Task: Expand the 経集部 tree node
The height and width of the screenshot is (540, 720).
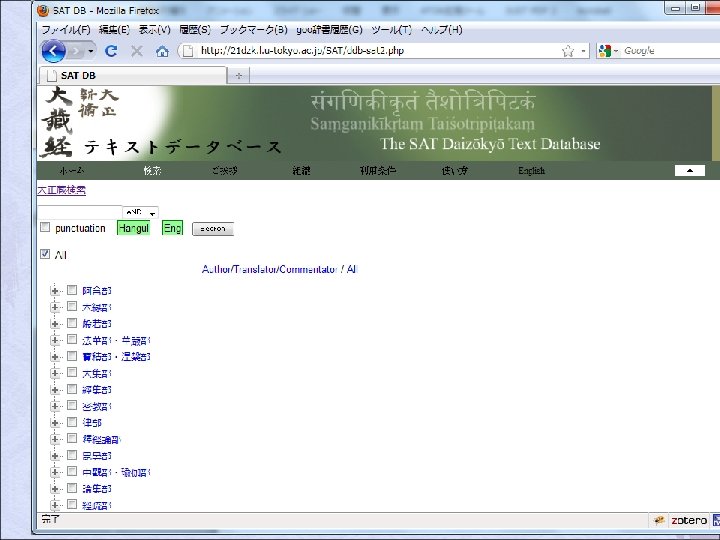Action: point(55,390)
